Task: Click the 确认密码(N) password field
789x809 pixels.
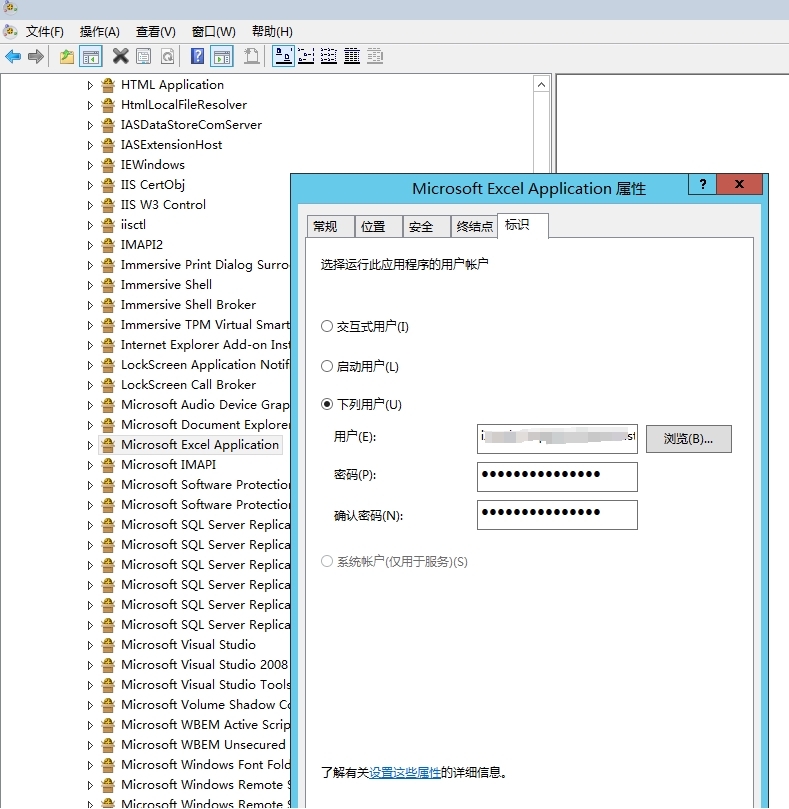Action: click(557, 515)
